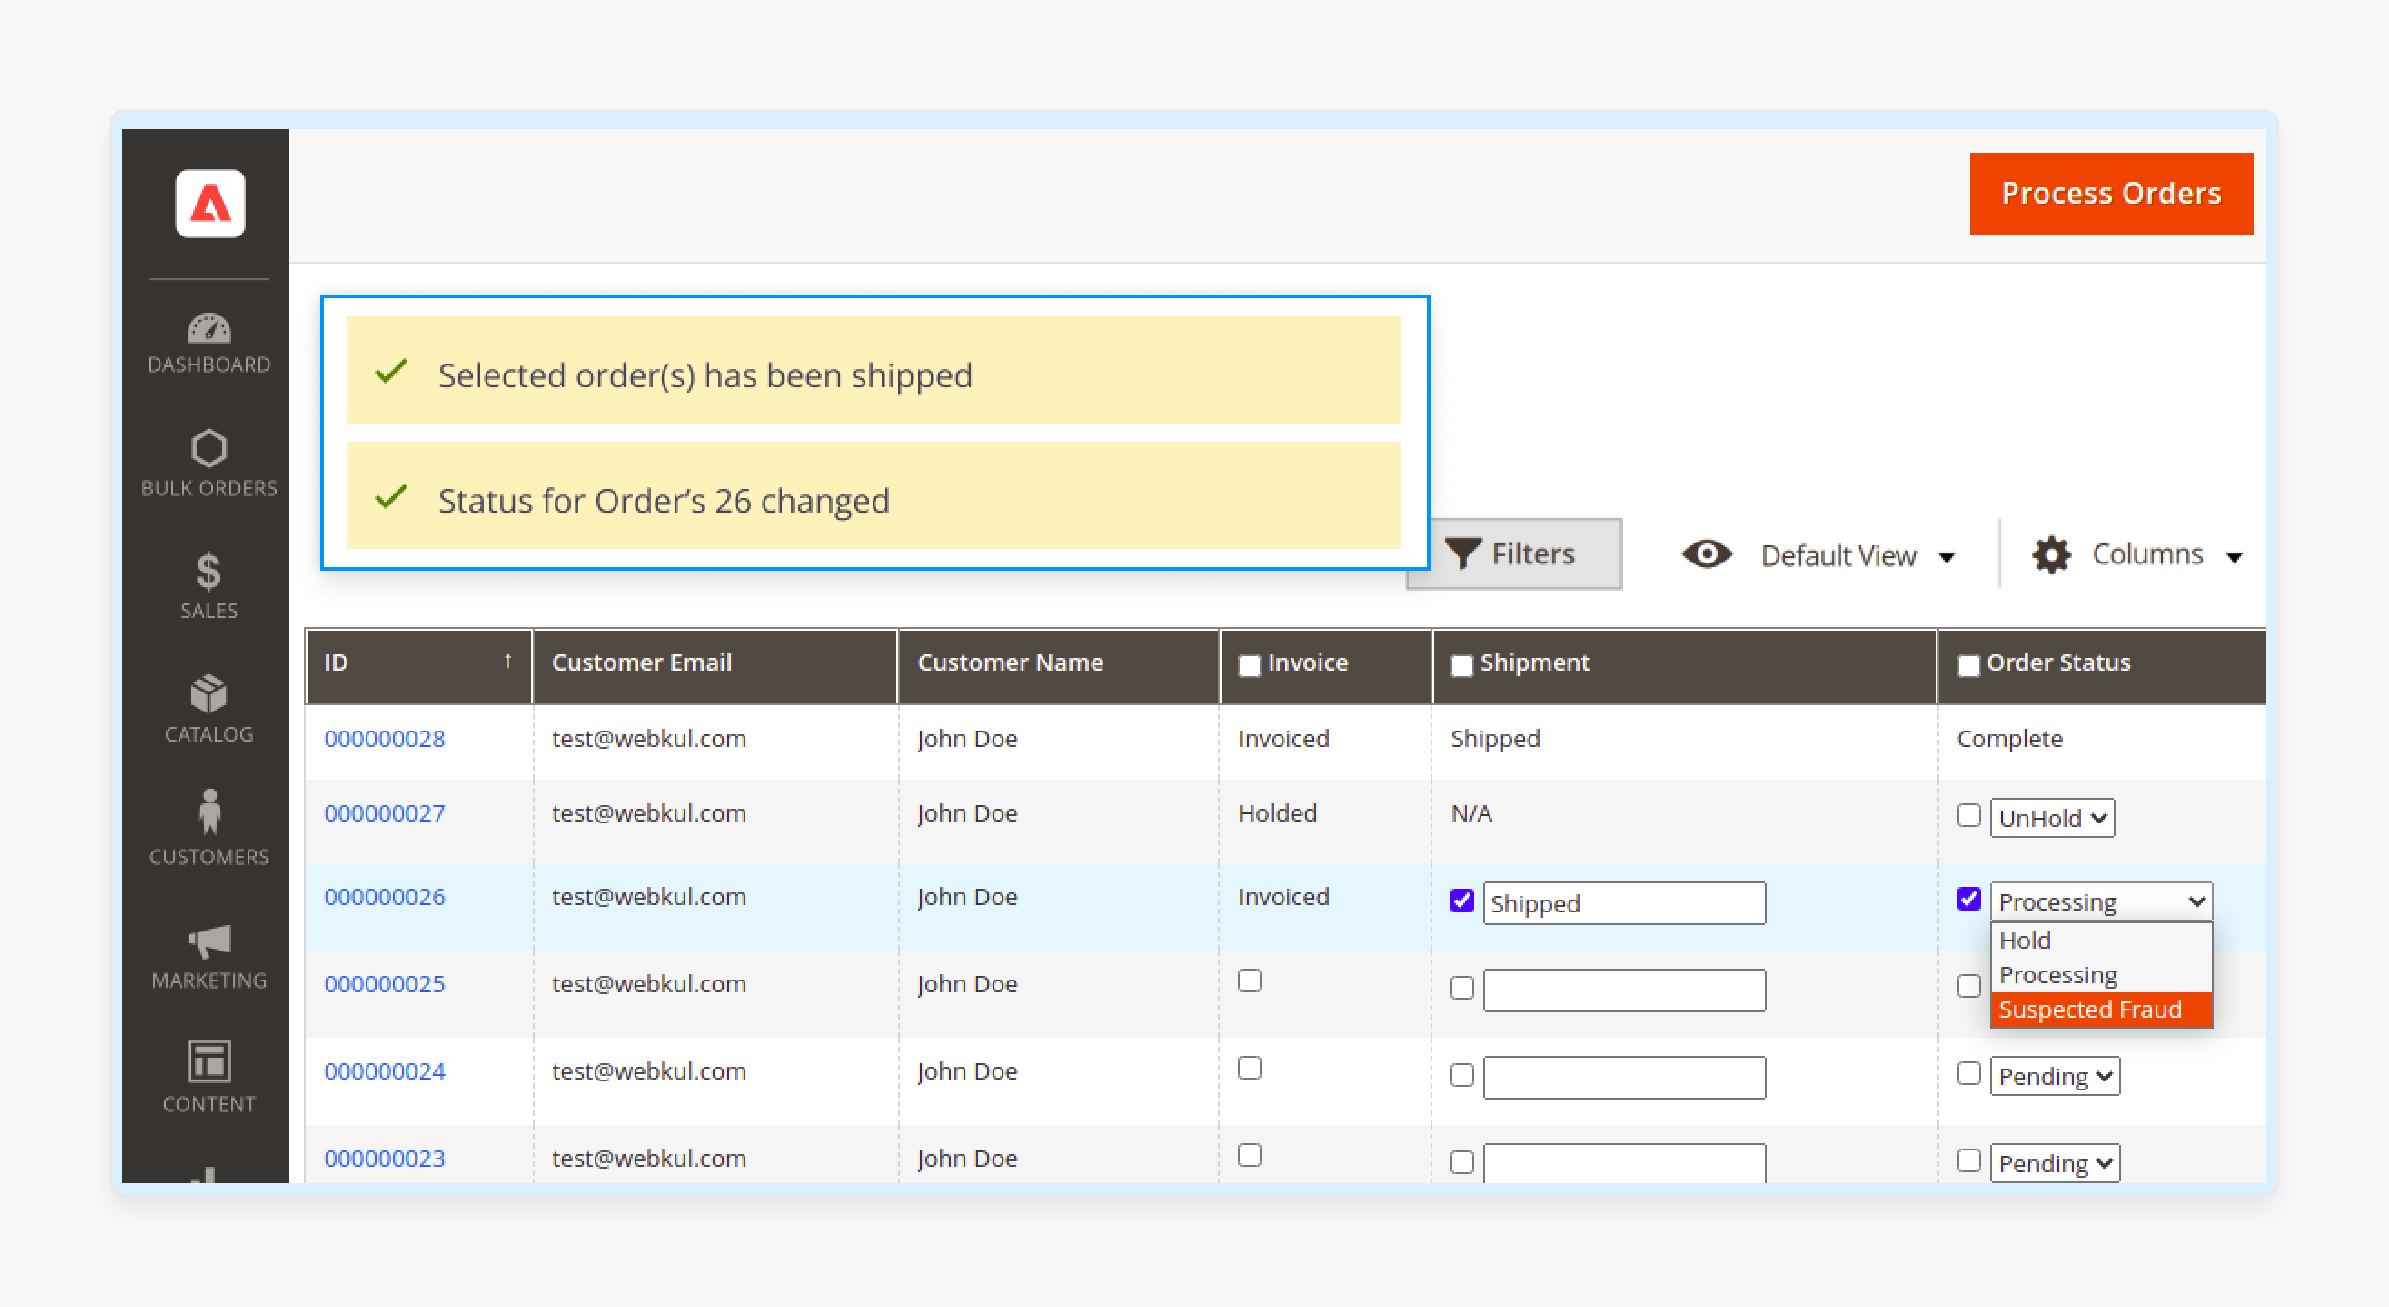Open the Processing status dropdown for order 000000026
This screenshot has width=2389, height=1307.
pyautogui.click(x=2101, y=901)
